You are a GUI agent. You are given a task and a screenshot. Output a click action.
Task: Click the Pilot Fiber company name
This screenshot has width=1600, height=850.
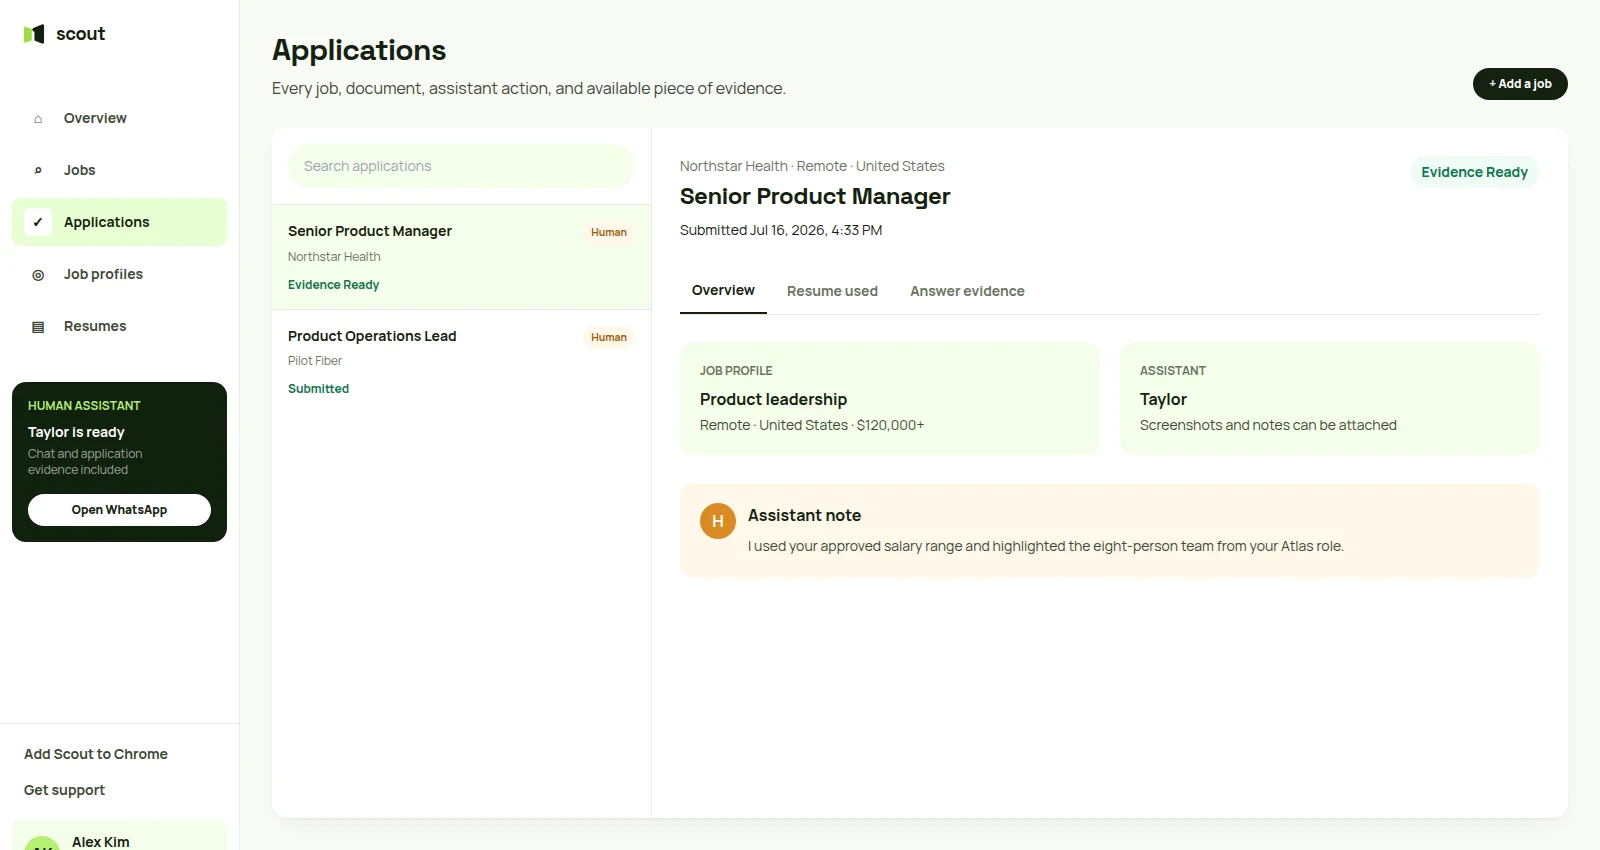click(315, 361)
